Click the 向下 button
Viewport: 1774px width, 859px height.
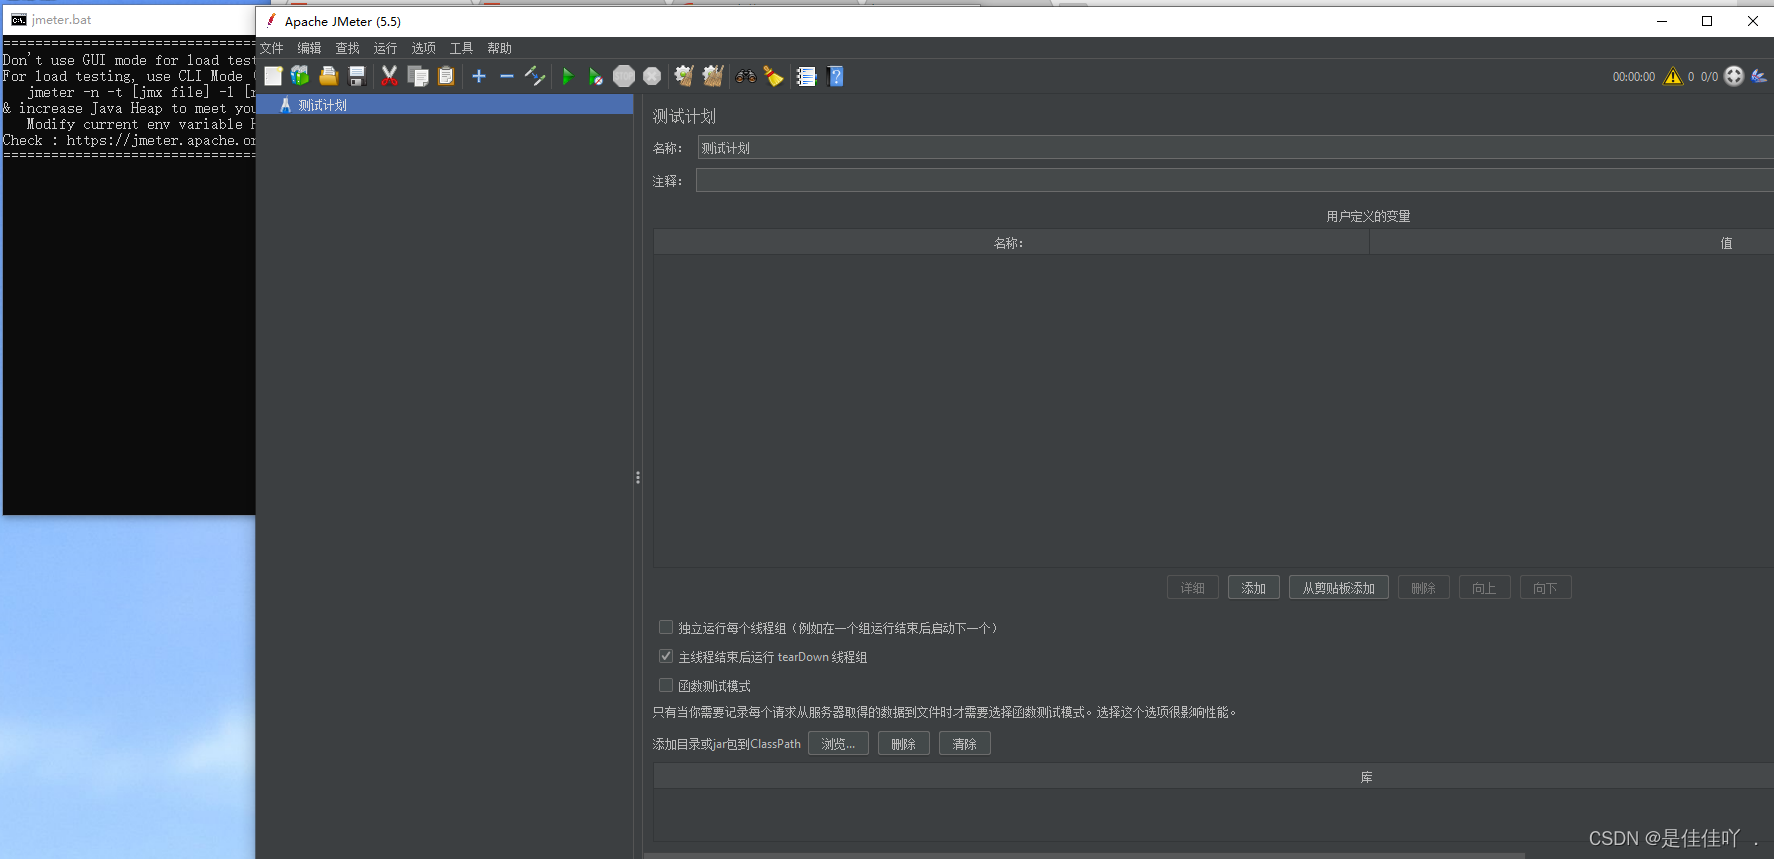tap(1546, 588)
